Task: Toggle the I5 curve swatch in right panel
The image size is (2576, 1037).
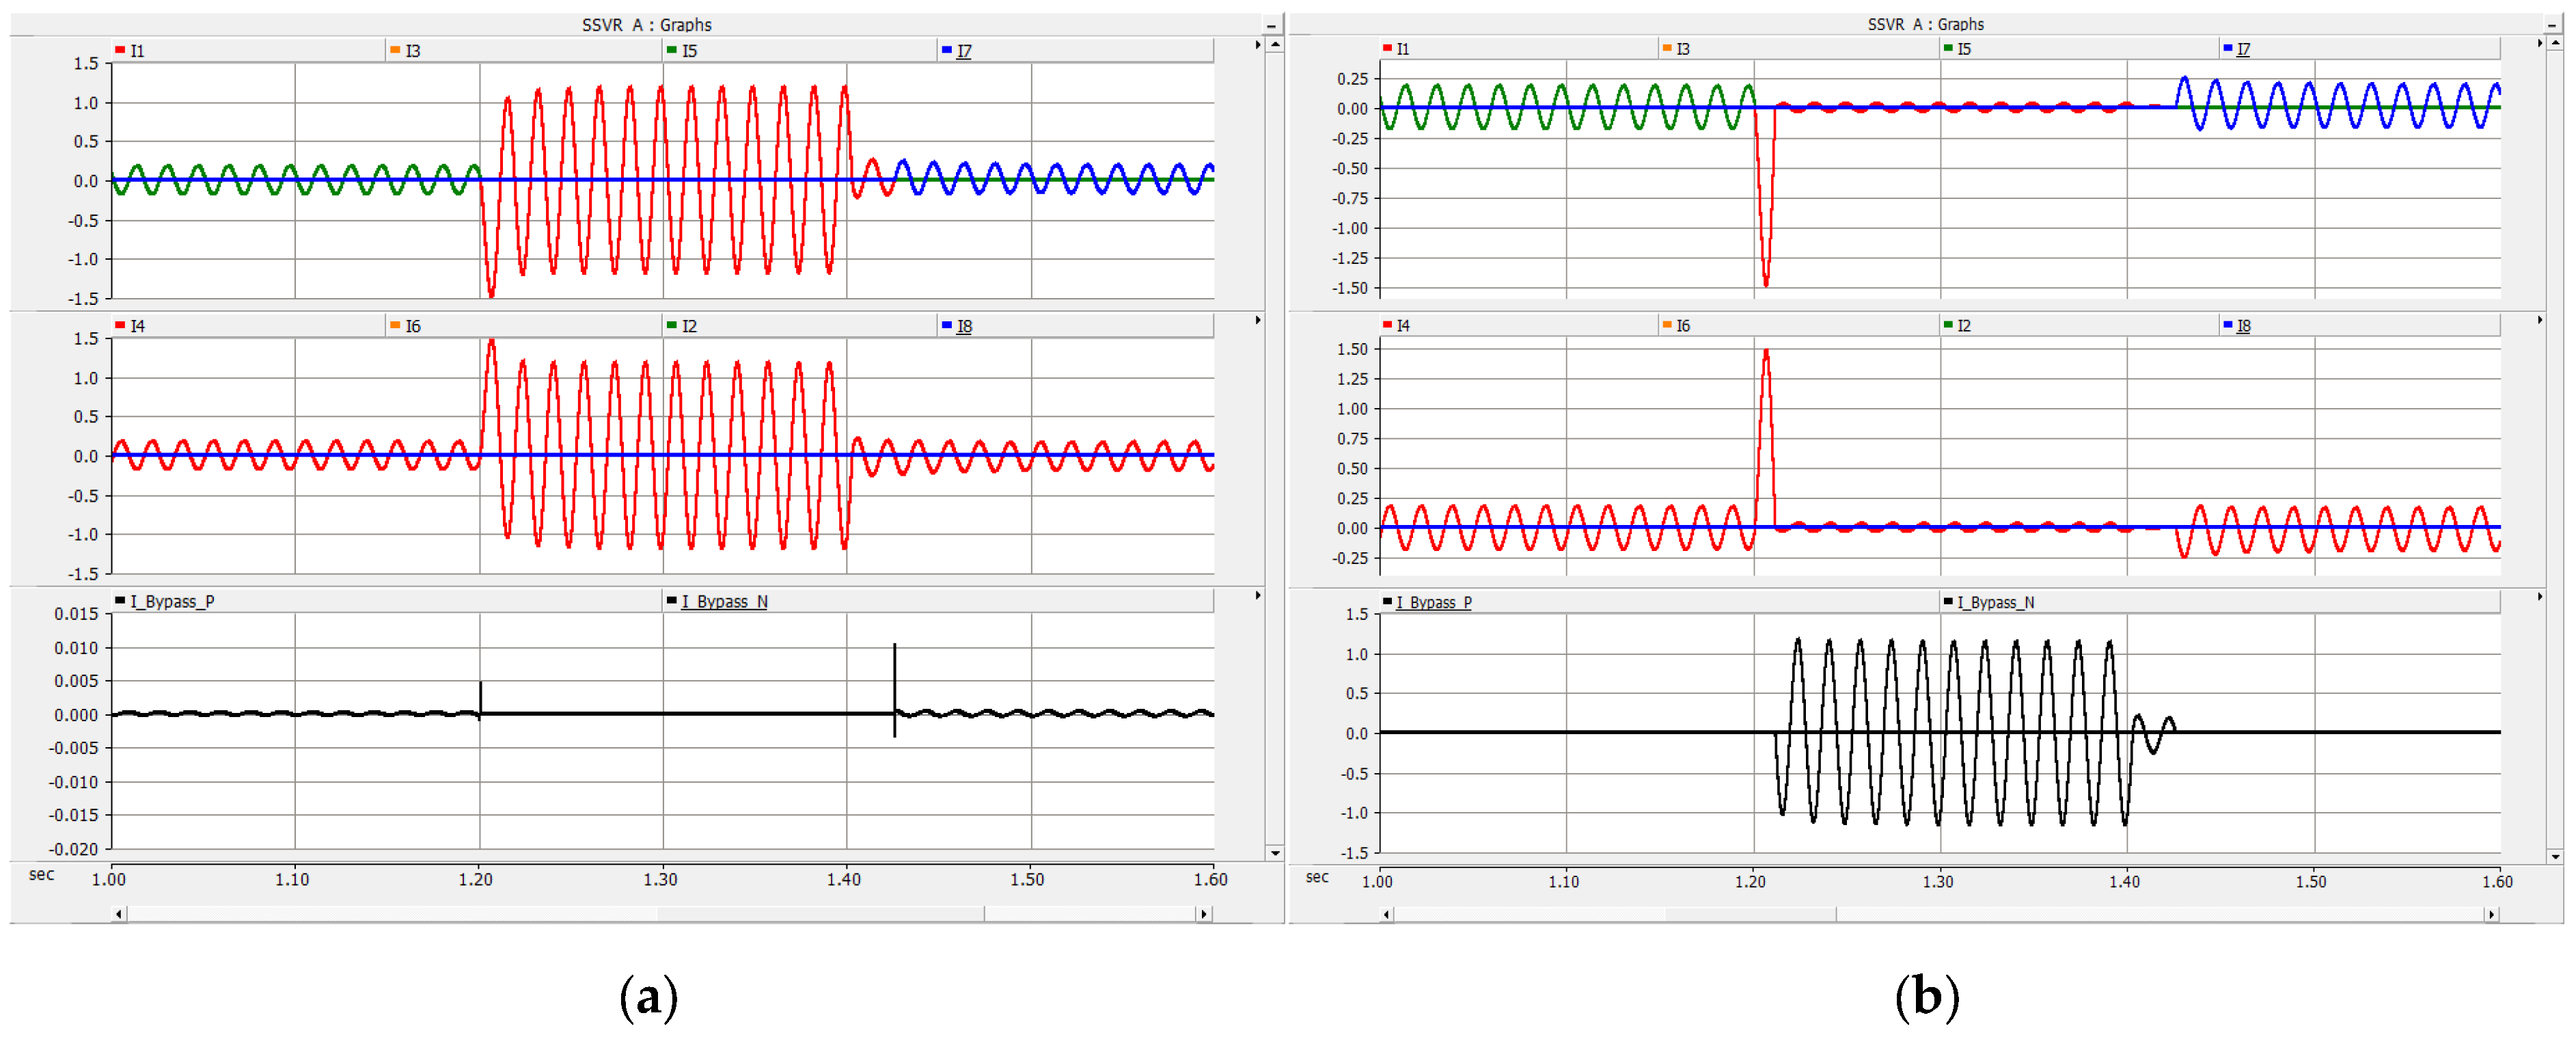Action: [x=1947, y=48]
